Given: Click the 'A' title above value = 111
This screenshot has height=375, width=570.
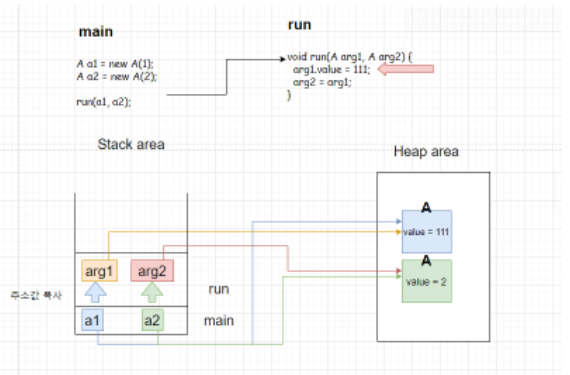Looking at the screenshot, I should 426,207.
